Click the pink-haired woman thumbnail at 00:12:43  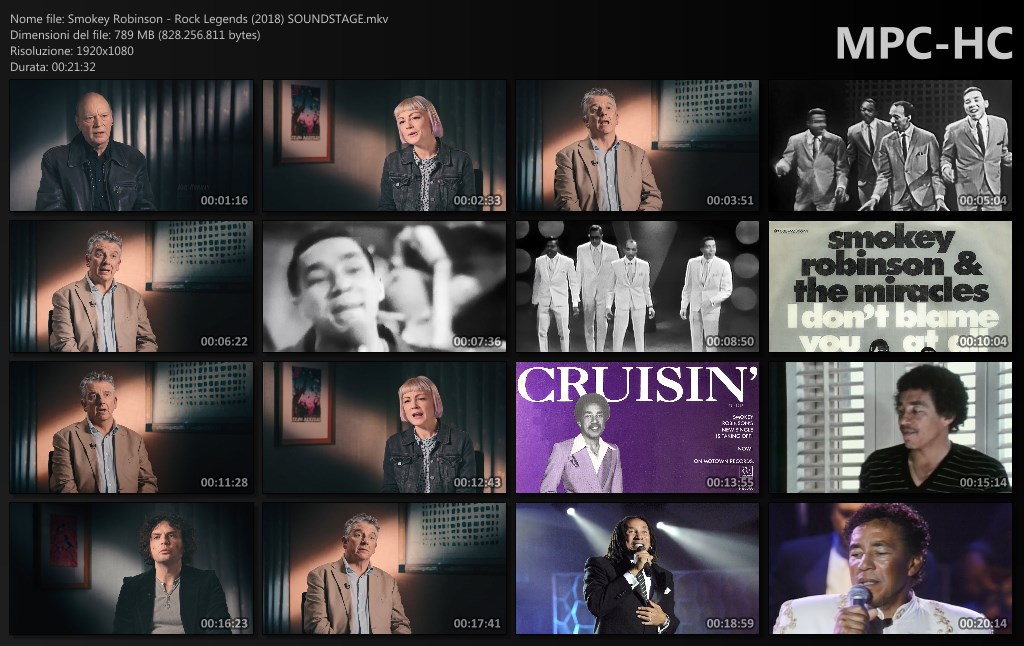click(x=384, y=428)
